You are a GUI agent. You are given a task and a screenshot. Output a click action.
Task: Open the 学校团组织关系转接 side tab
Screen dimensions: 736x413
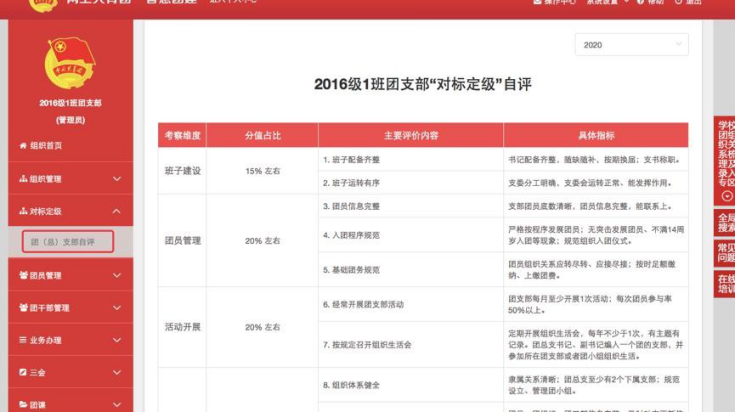point(725,161)
